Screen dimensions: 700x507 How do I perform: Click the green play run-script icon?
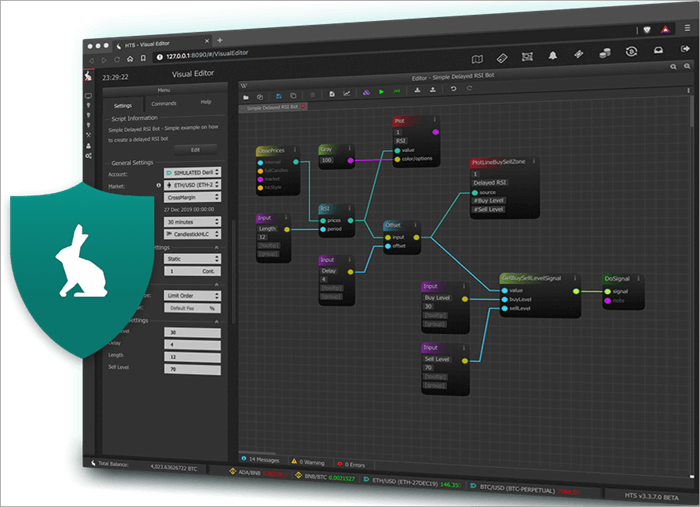click(381, 92)
